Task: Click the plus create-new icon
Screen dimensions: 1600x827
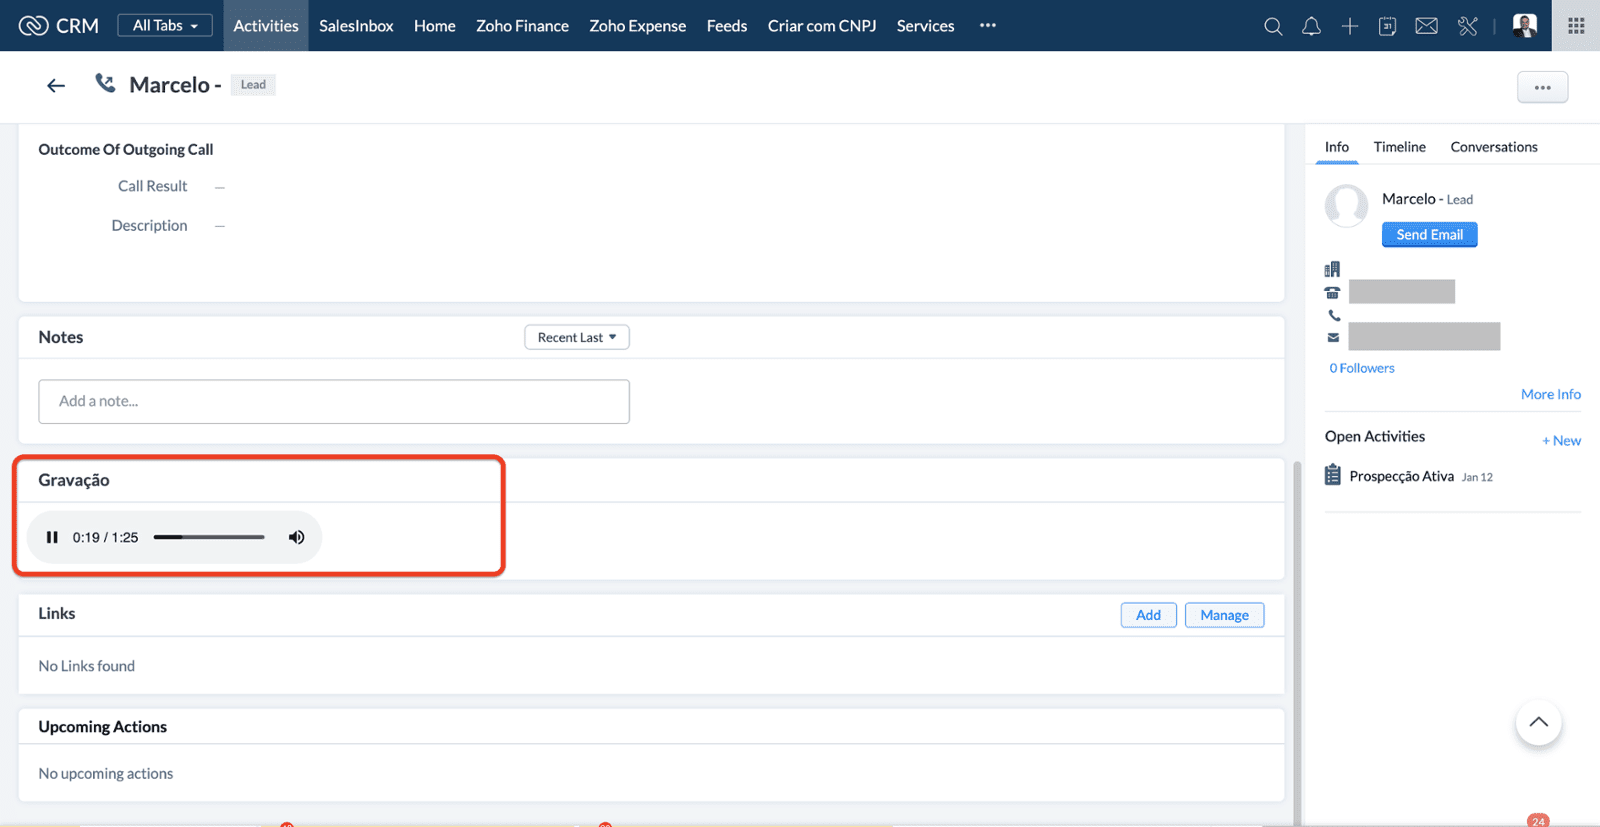Action: click(x=1349, y=26)
